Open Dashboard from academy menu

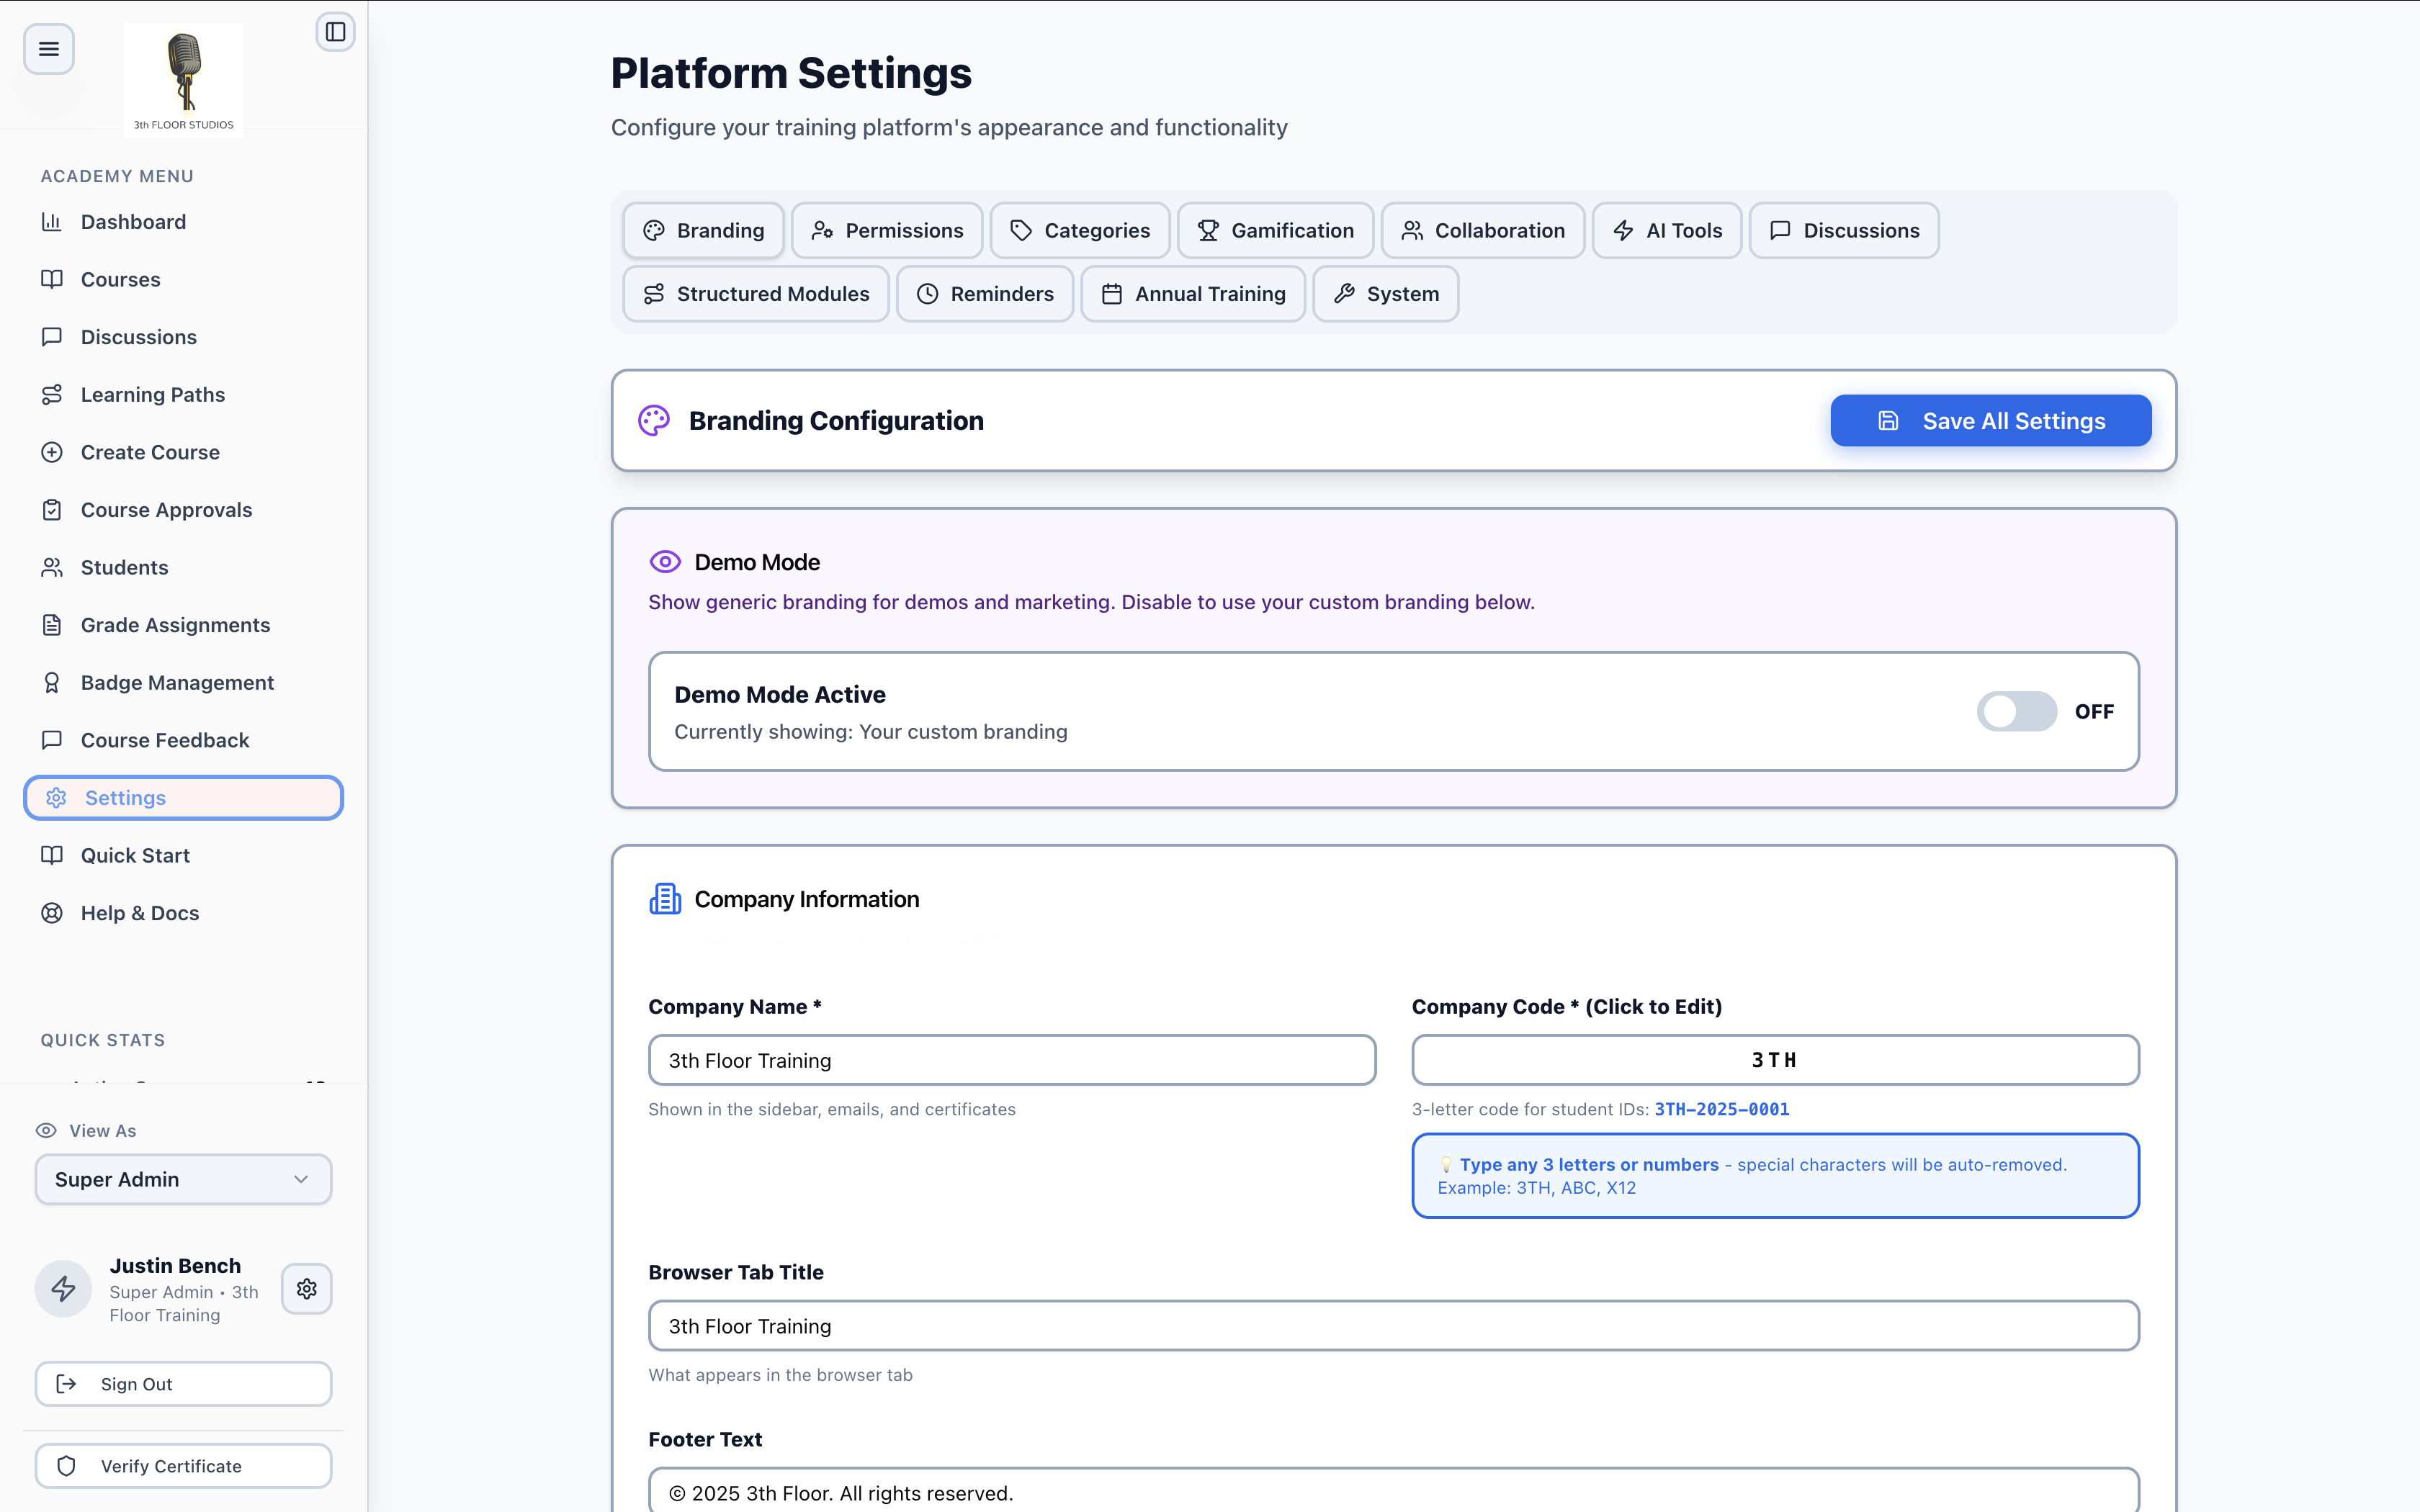(184, 222)
